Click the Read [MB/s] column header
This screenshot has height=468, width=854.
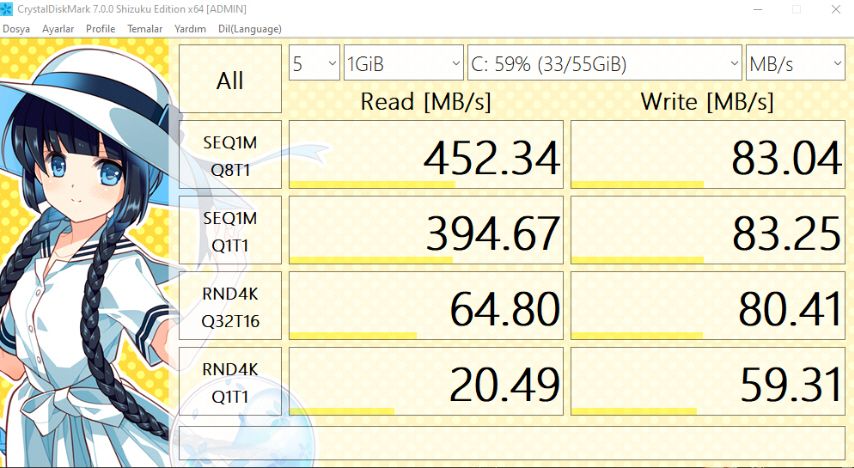(x=425, y=102)
